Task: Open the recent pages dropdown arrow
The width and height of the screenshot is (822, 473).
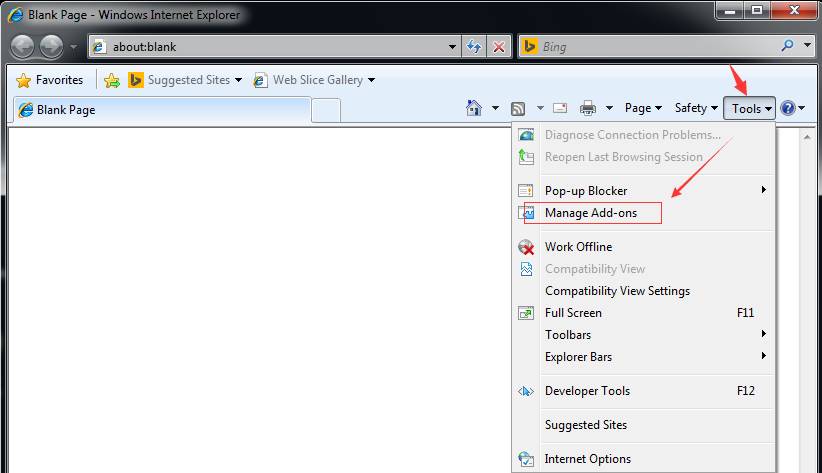Action: pyautogui.click(x=73, y=47)
